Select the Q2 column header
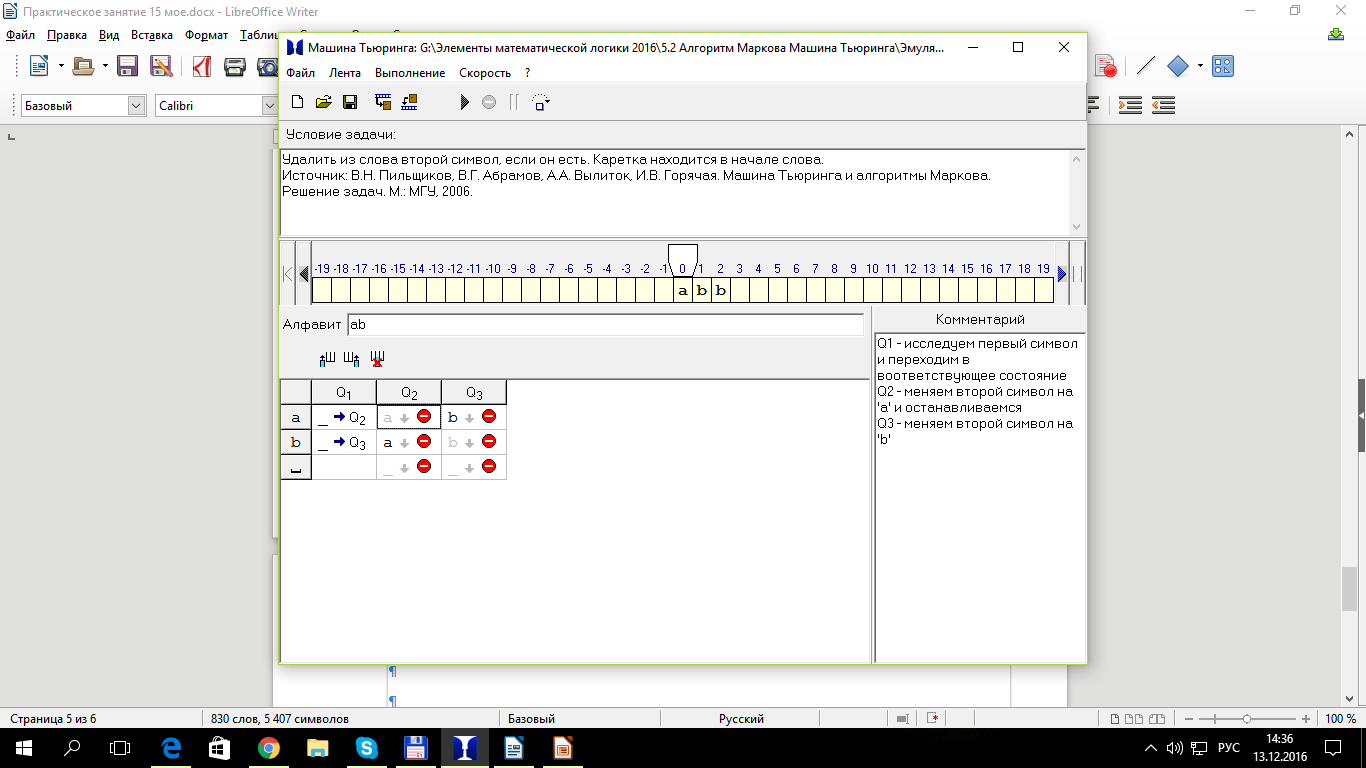The width and height of the screenshot is (1366, 768). (x=409, y=392)
